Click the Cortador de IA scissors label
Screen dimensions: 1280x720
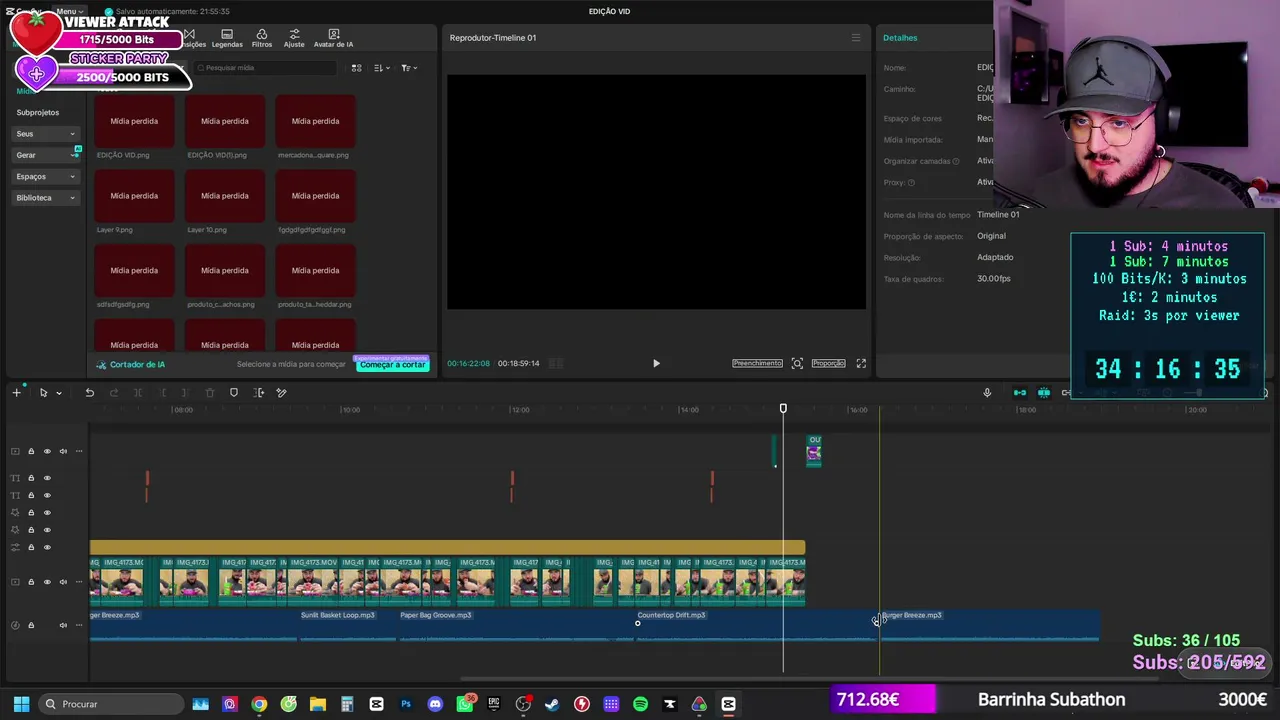tap(130, 365)
